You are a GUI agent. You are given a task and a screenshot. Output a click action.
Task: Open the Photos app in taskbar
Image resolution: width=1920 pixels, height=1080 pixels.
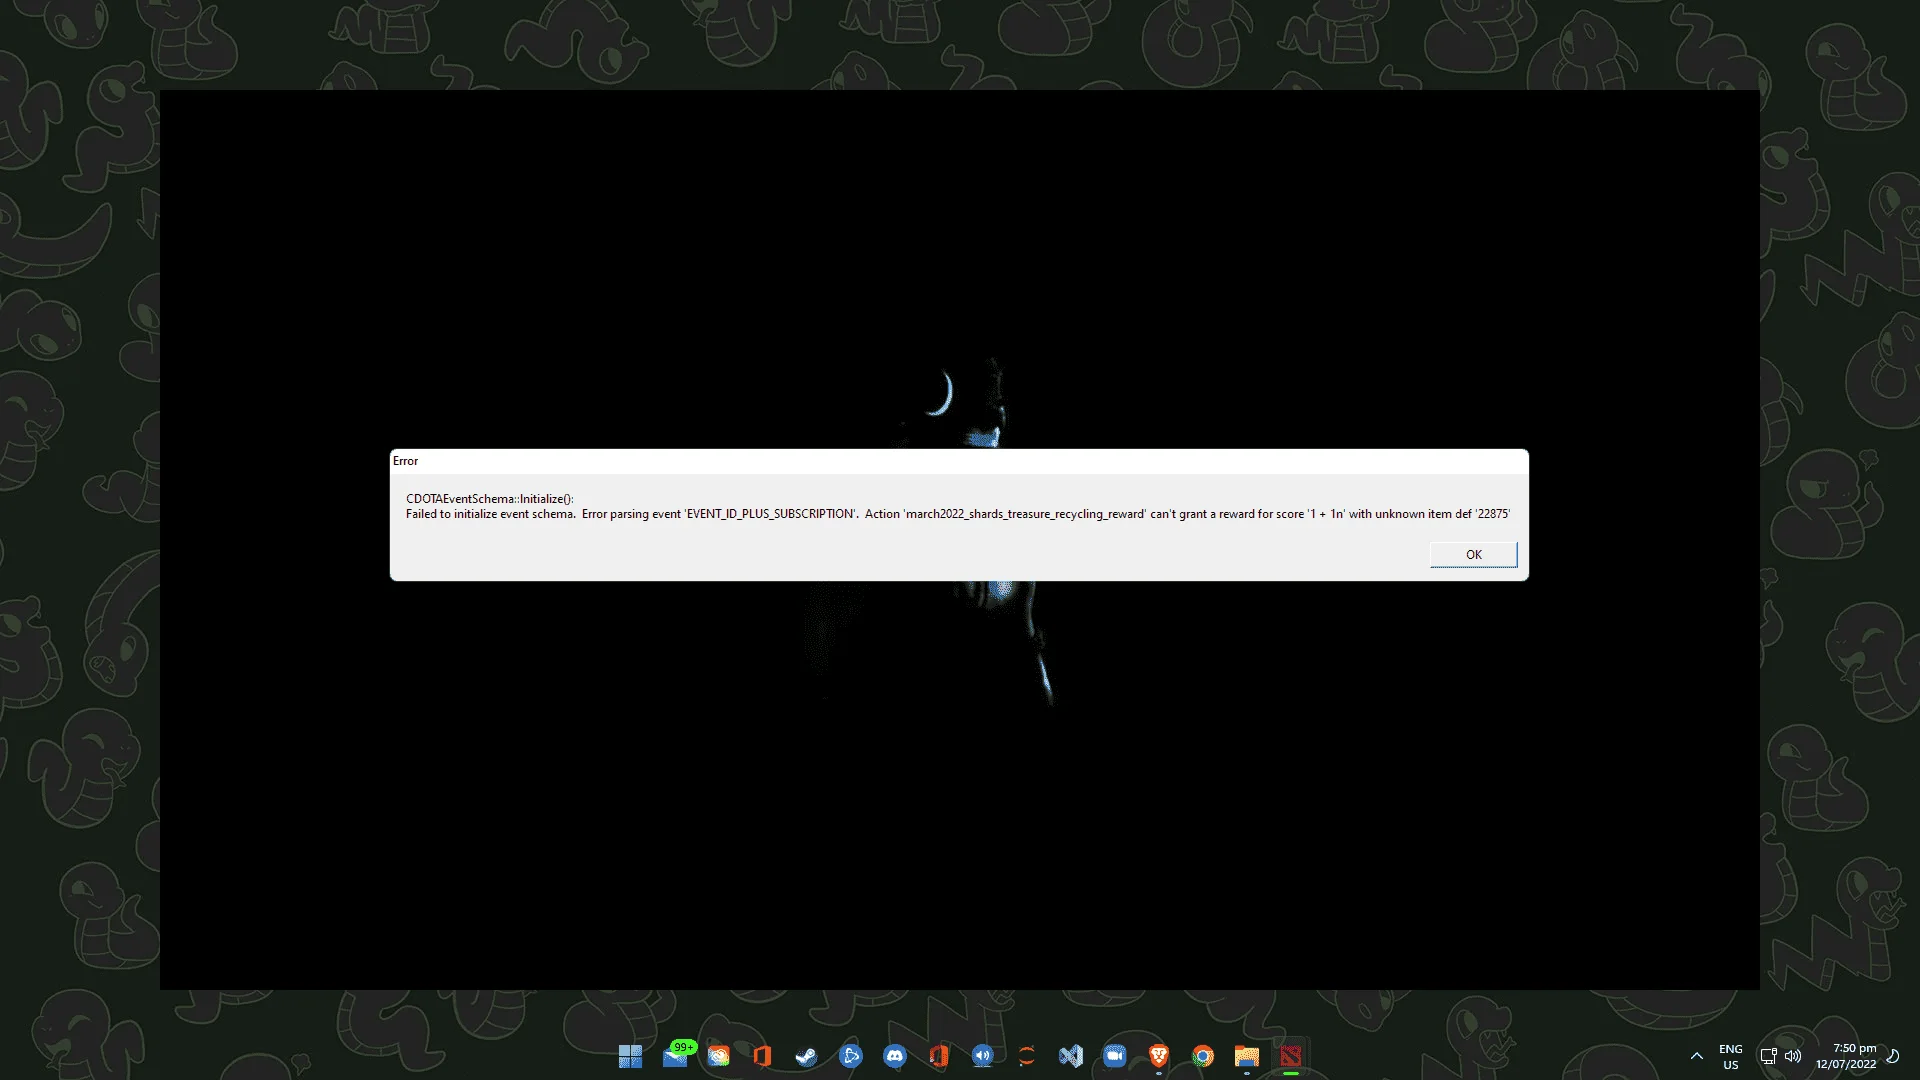[718, 1056]
